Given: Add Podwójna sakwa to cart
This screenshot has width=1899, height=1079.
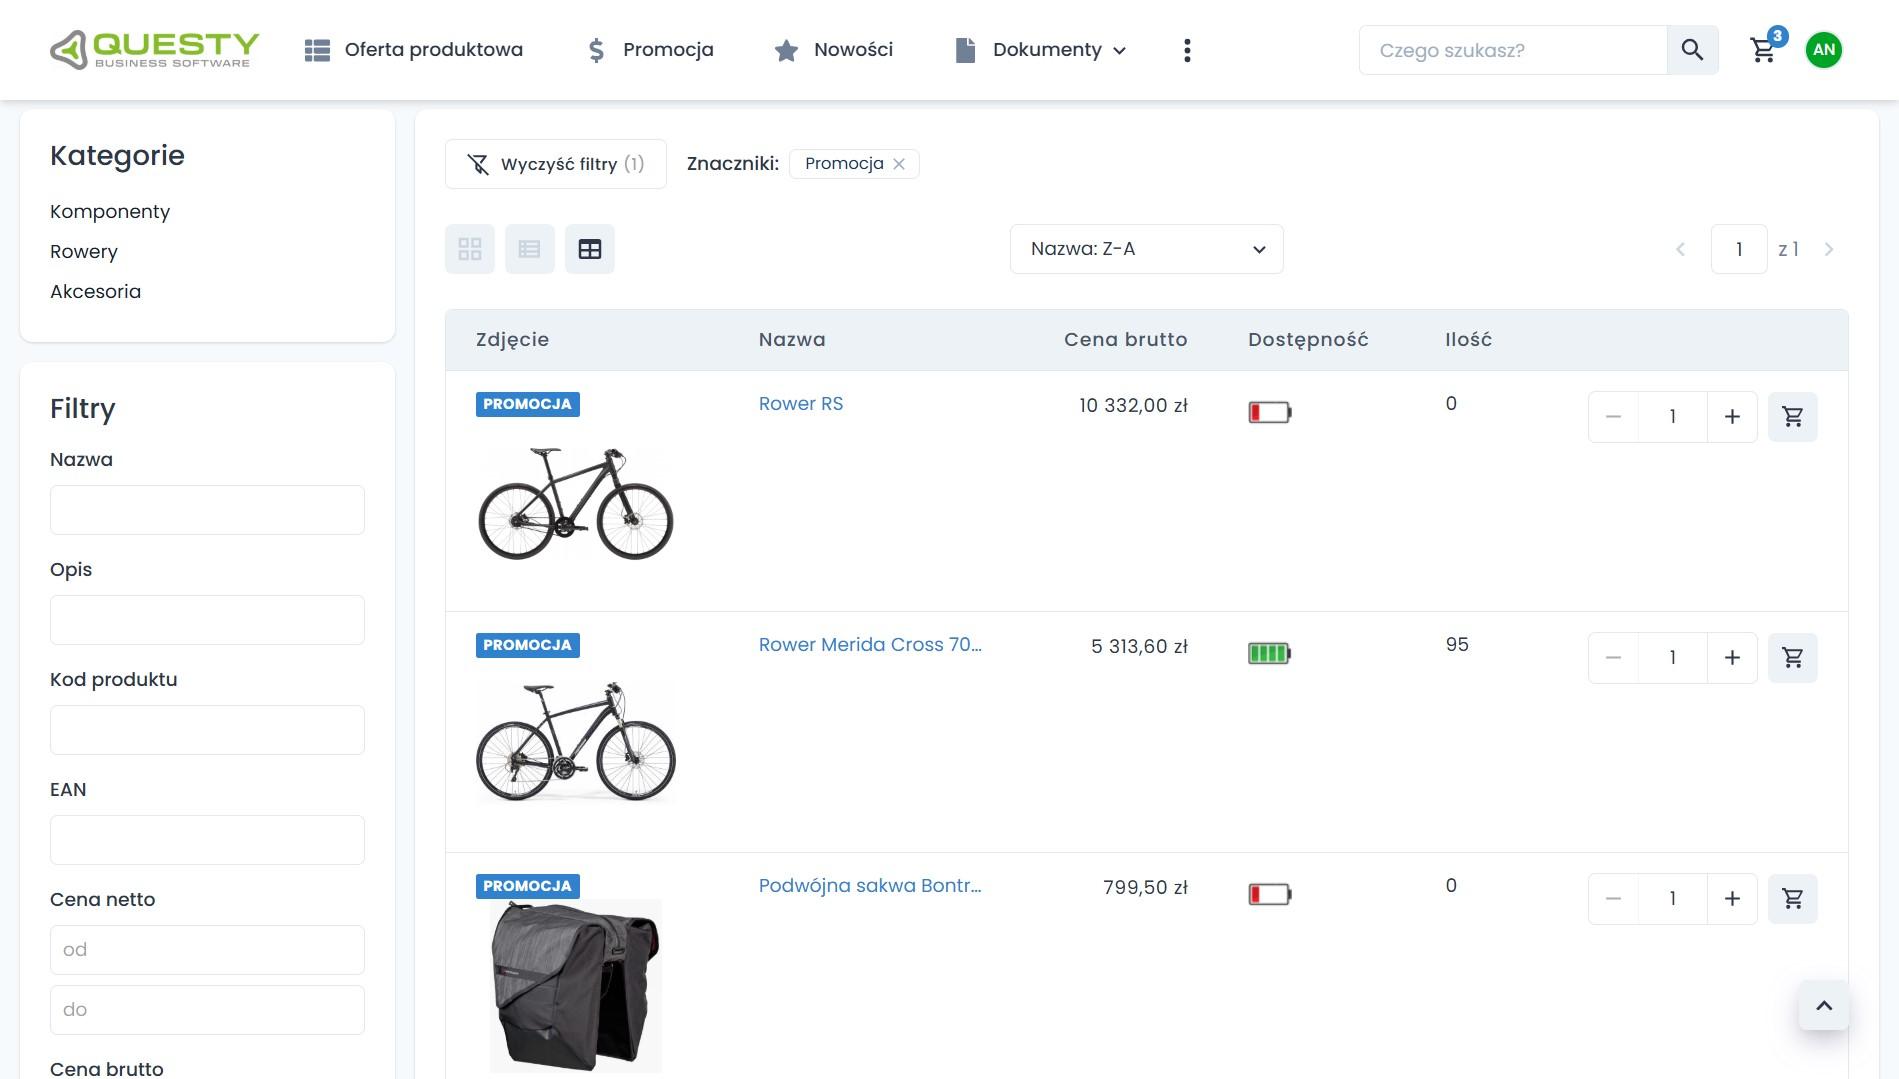Looking at the screenshot, I should 1793,899.
